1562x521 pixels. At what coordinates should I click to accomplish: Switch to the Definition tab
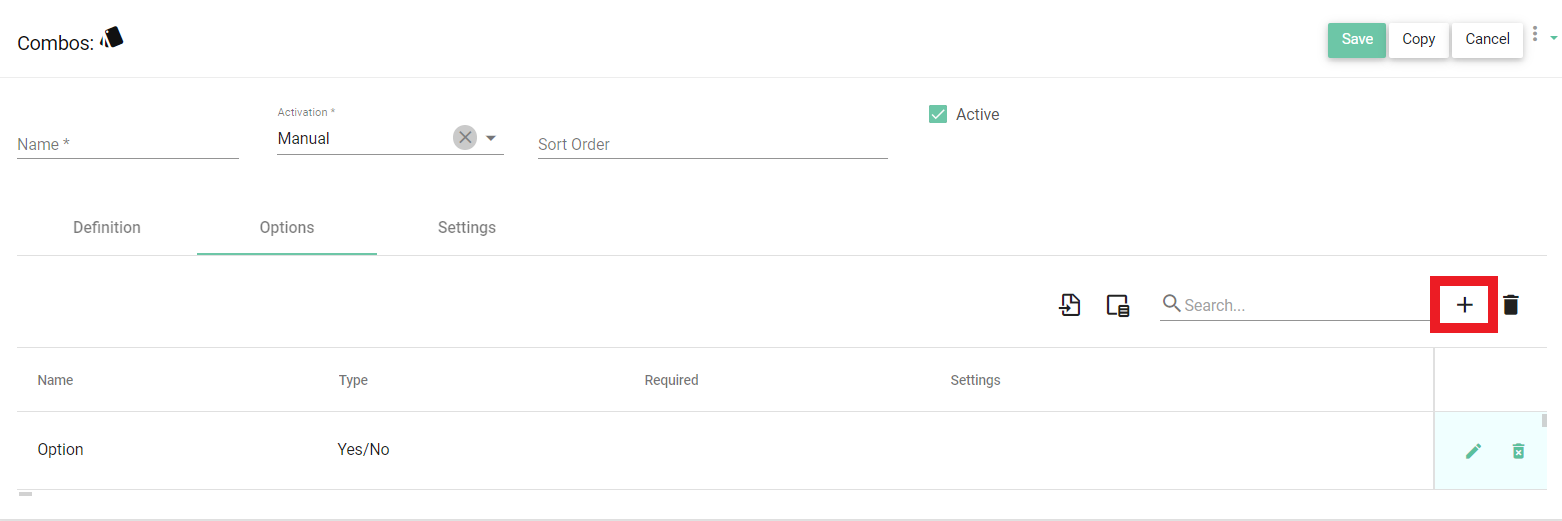[107, 228]
